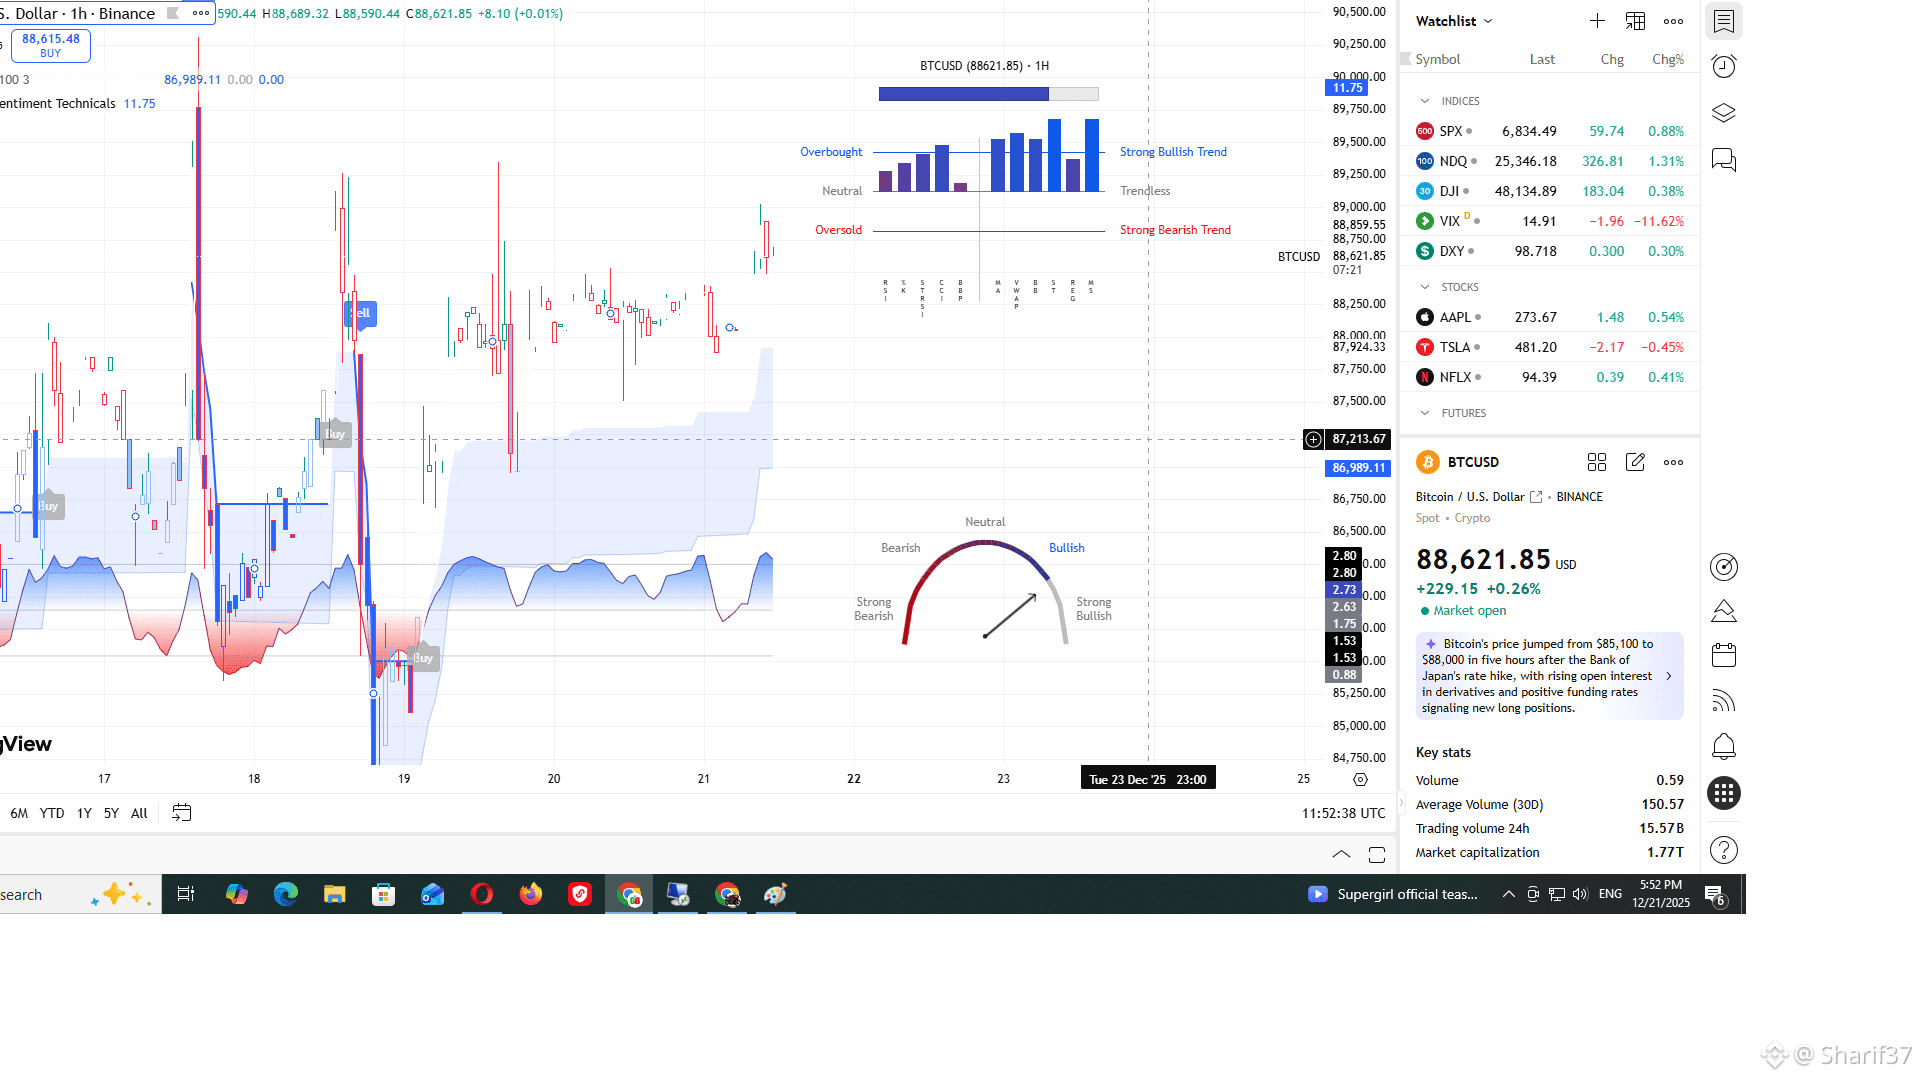Click the 88,615.48 BUY button
This screenshot has width=1920, height=1080.
pyautogui.click(x=51, y=45)
